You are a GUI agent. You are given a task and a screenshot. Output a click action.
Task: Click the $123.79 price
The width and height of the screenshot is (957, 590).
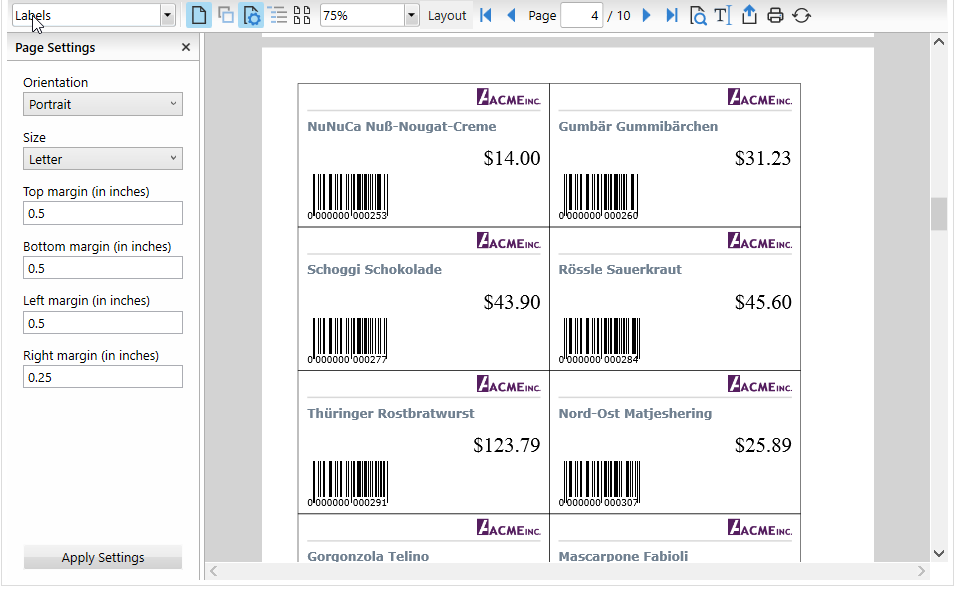click(x=507, y=445)
